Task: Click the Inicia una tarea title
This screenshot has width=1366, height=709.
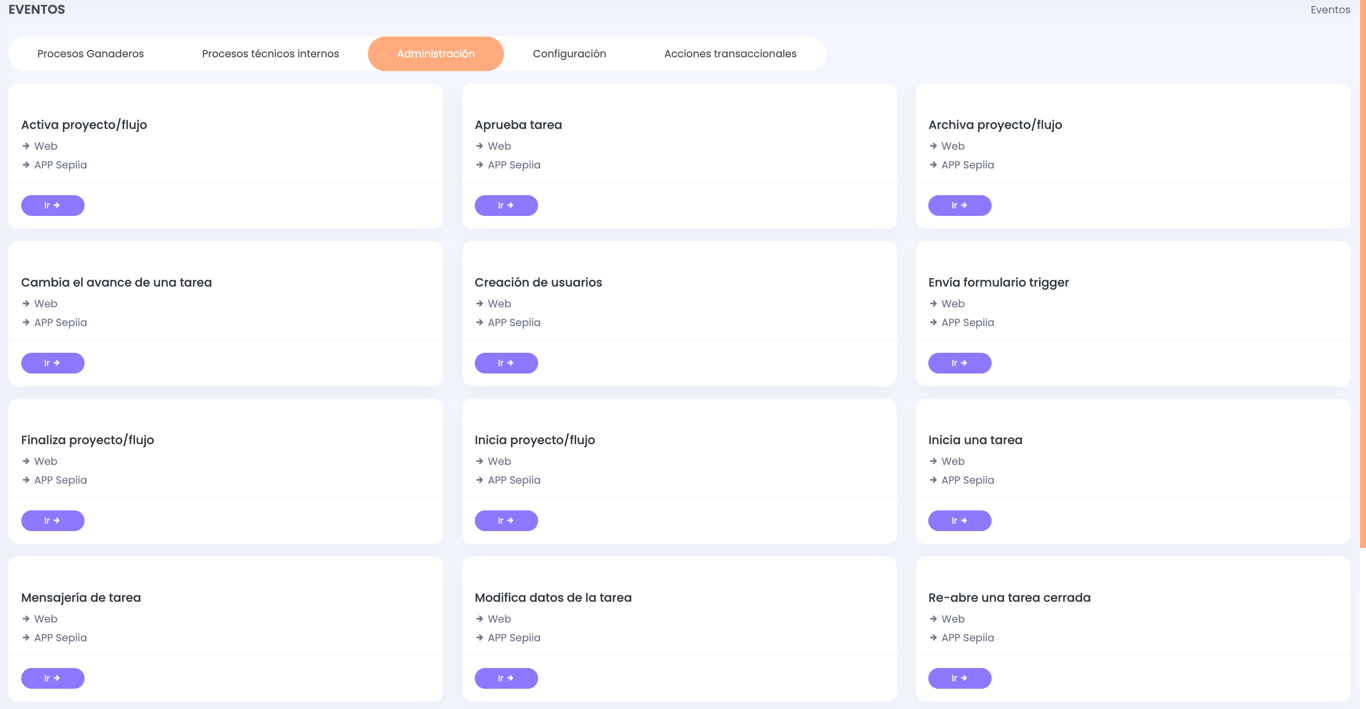Action: 975,440
